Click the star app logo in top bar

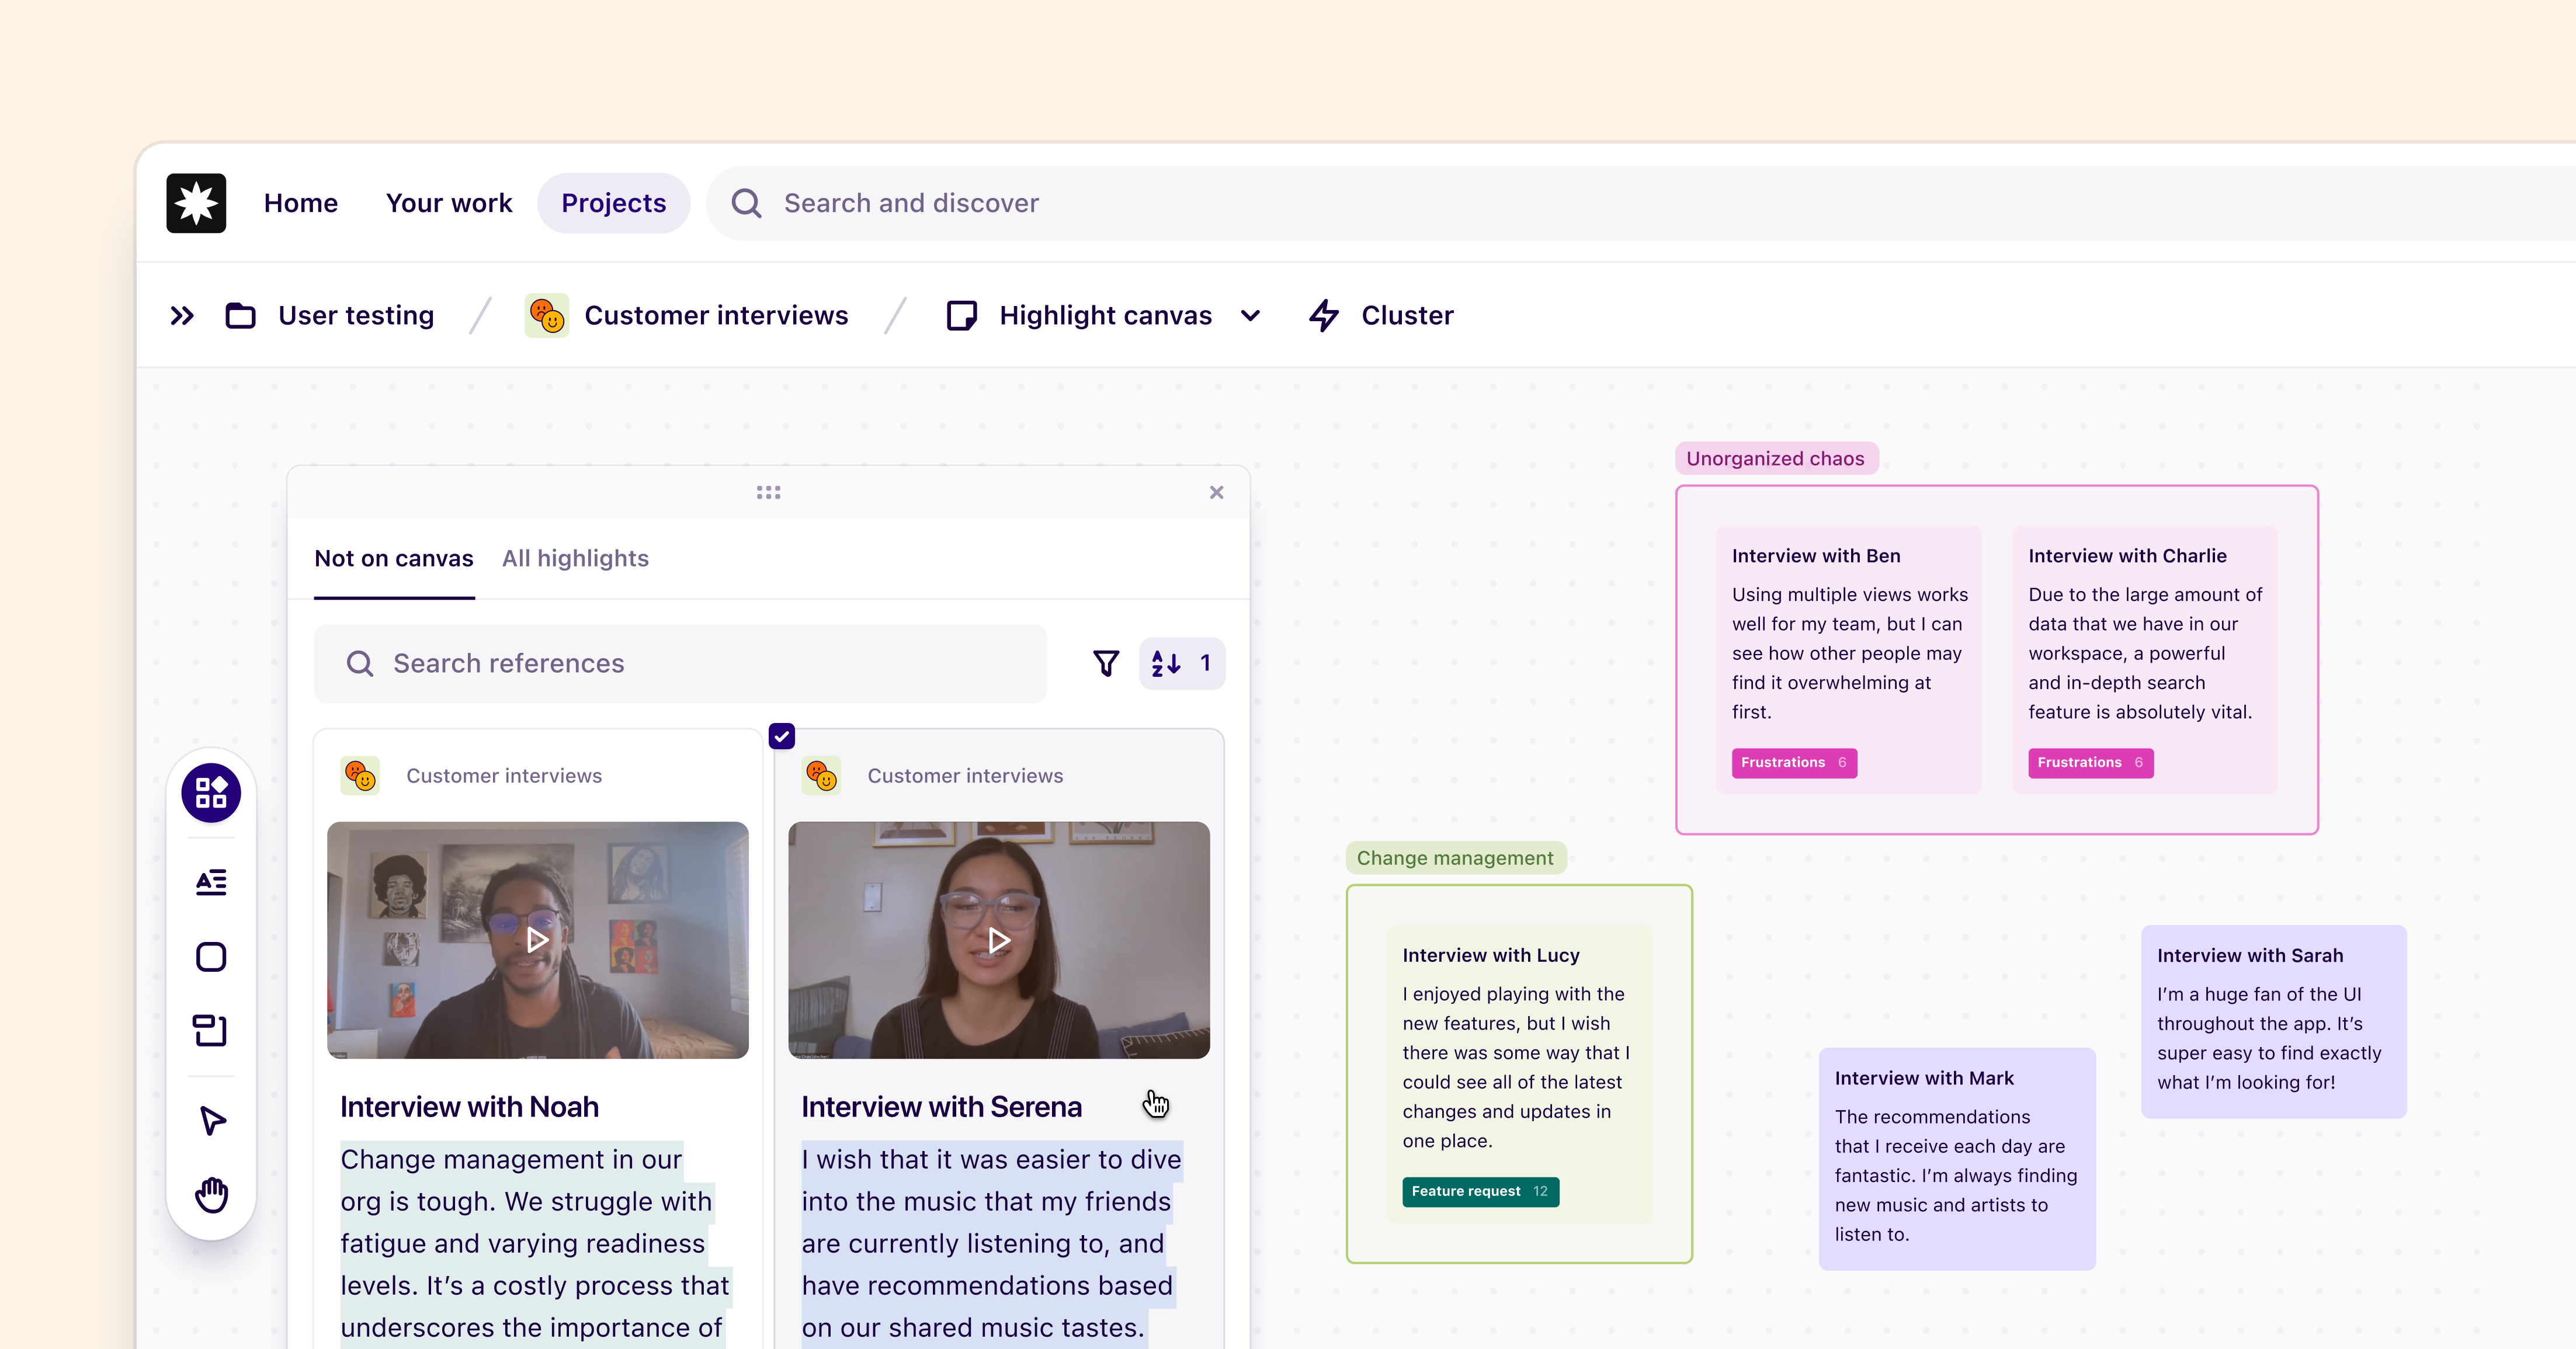coord(196,203)
